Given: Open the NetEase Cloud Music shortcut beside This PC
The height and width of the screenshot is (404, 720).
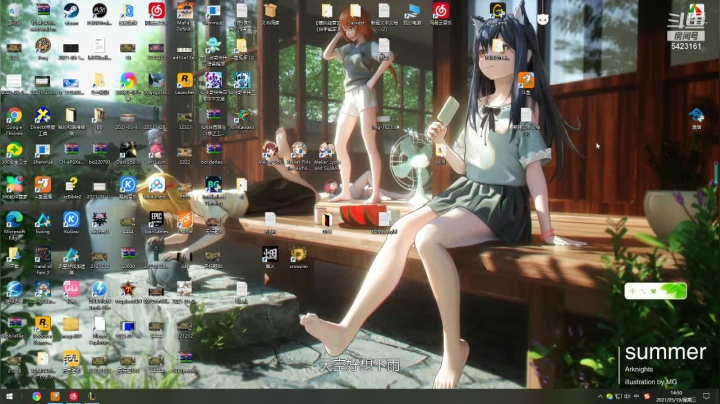Looking at the screenshot, I should pos(441,11).
